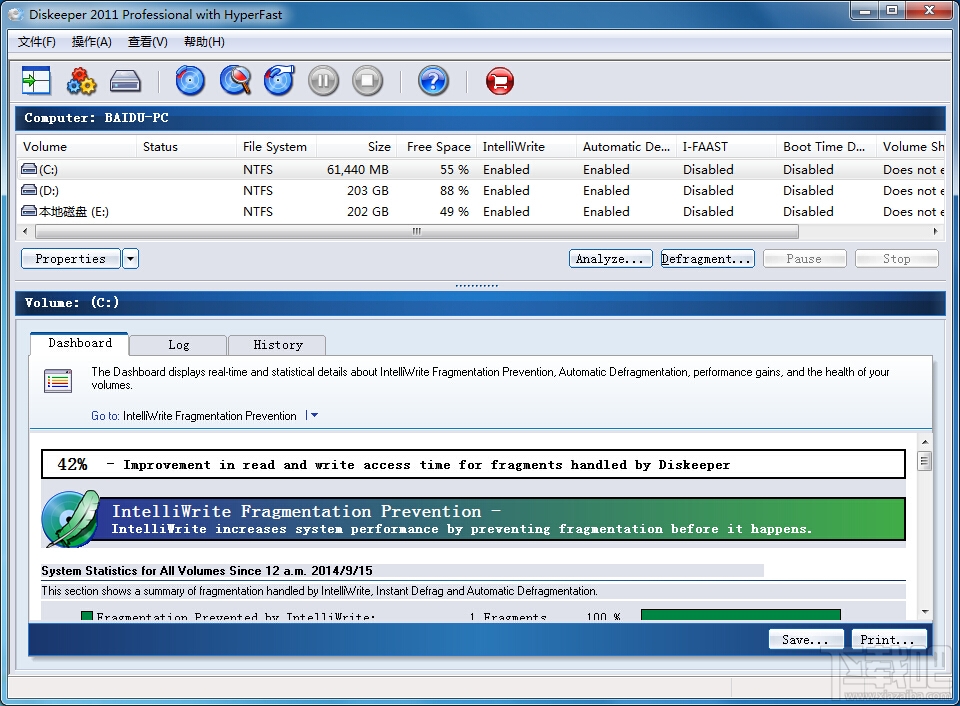Click the IntelliWrite Fragmentation Prevention go-to link
Screen dimensions: 960x706
[209, 416]
